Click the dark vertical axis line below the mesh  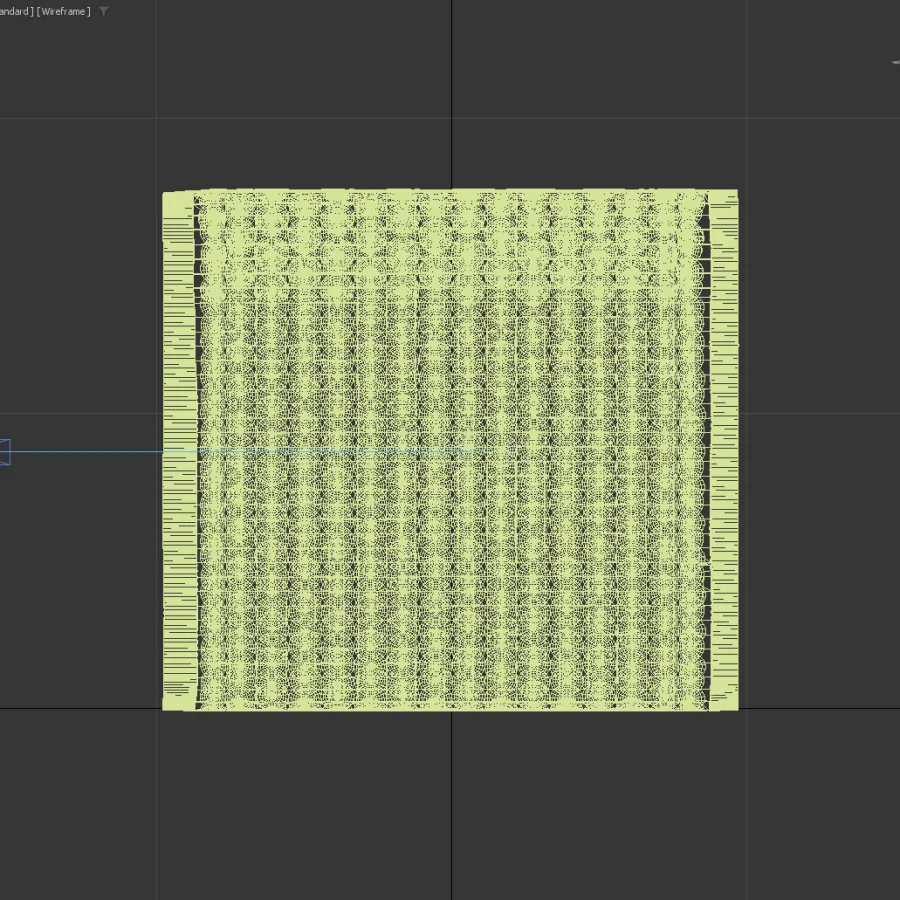(452, 800)
